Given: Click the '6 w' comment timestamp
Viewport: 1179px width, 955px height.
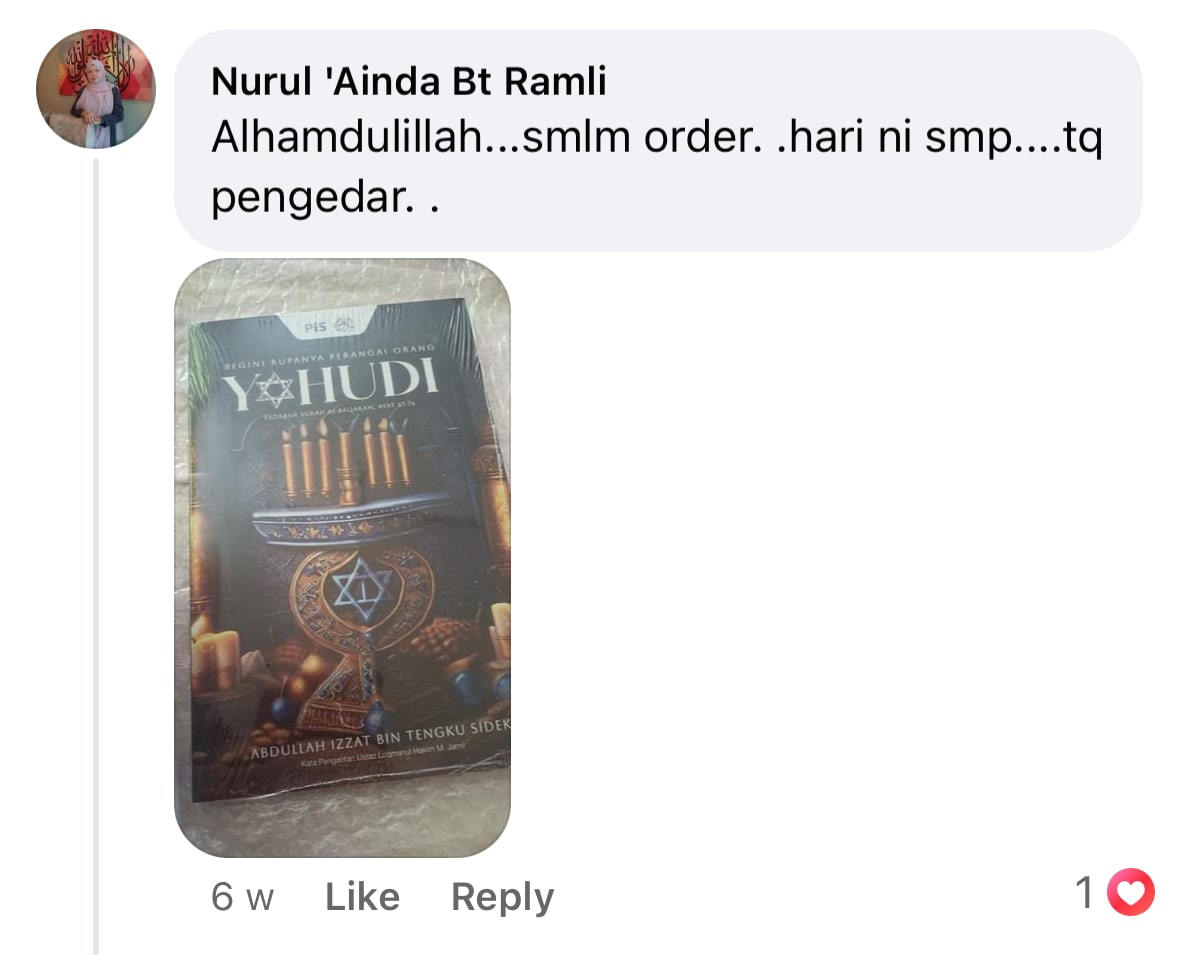Looking at the screenshot, I should tap(242, 897).
